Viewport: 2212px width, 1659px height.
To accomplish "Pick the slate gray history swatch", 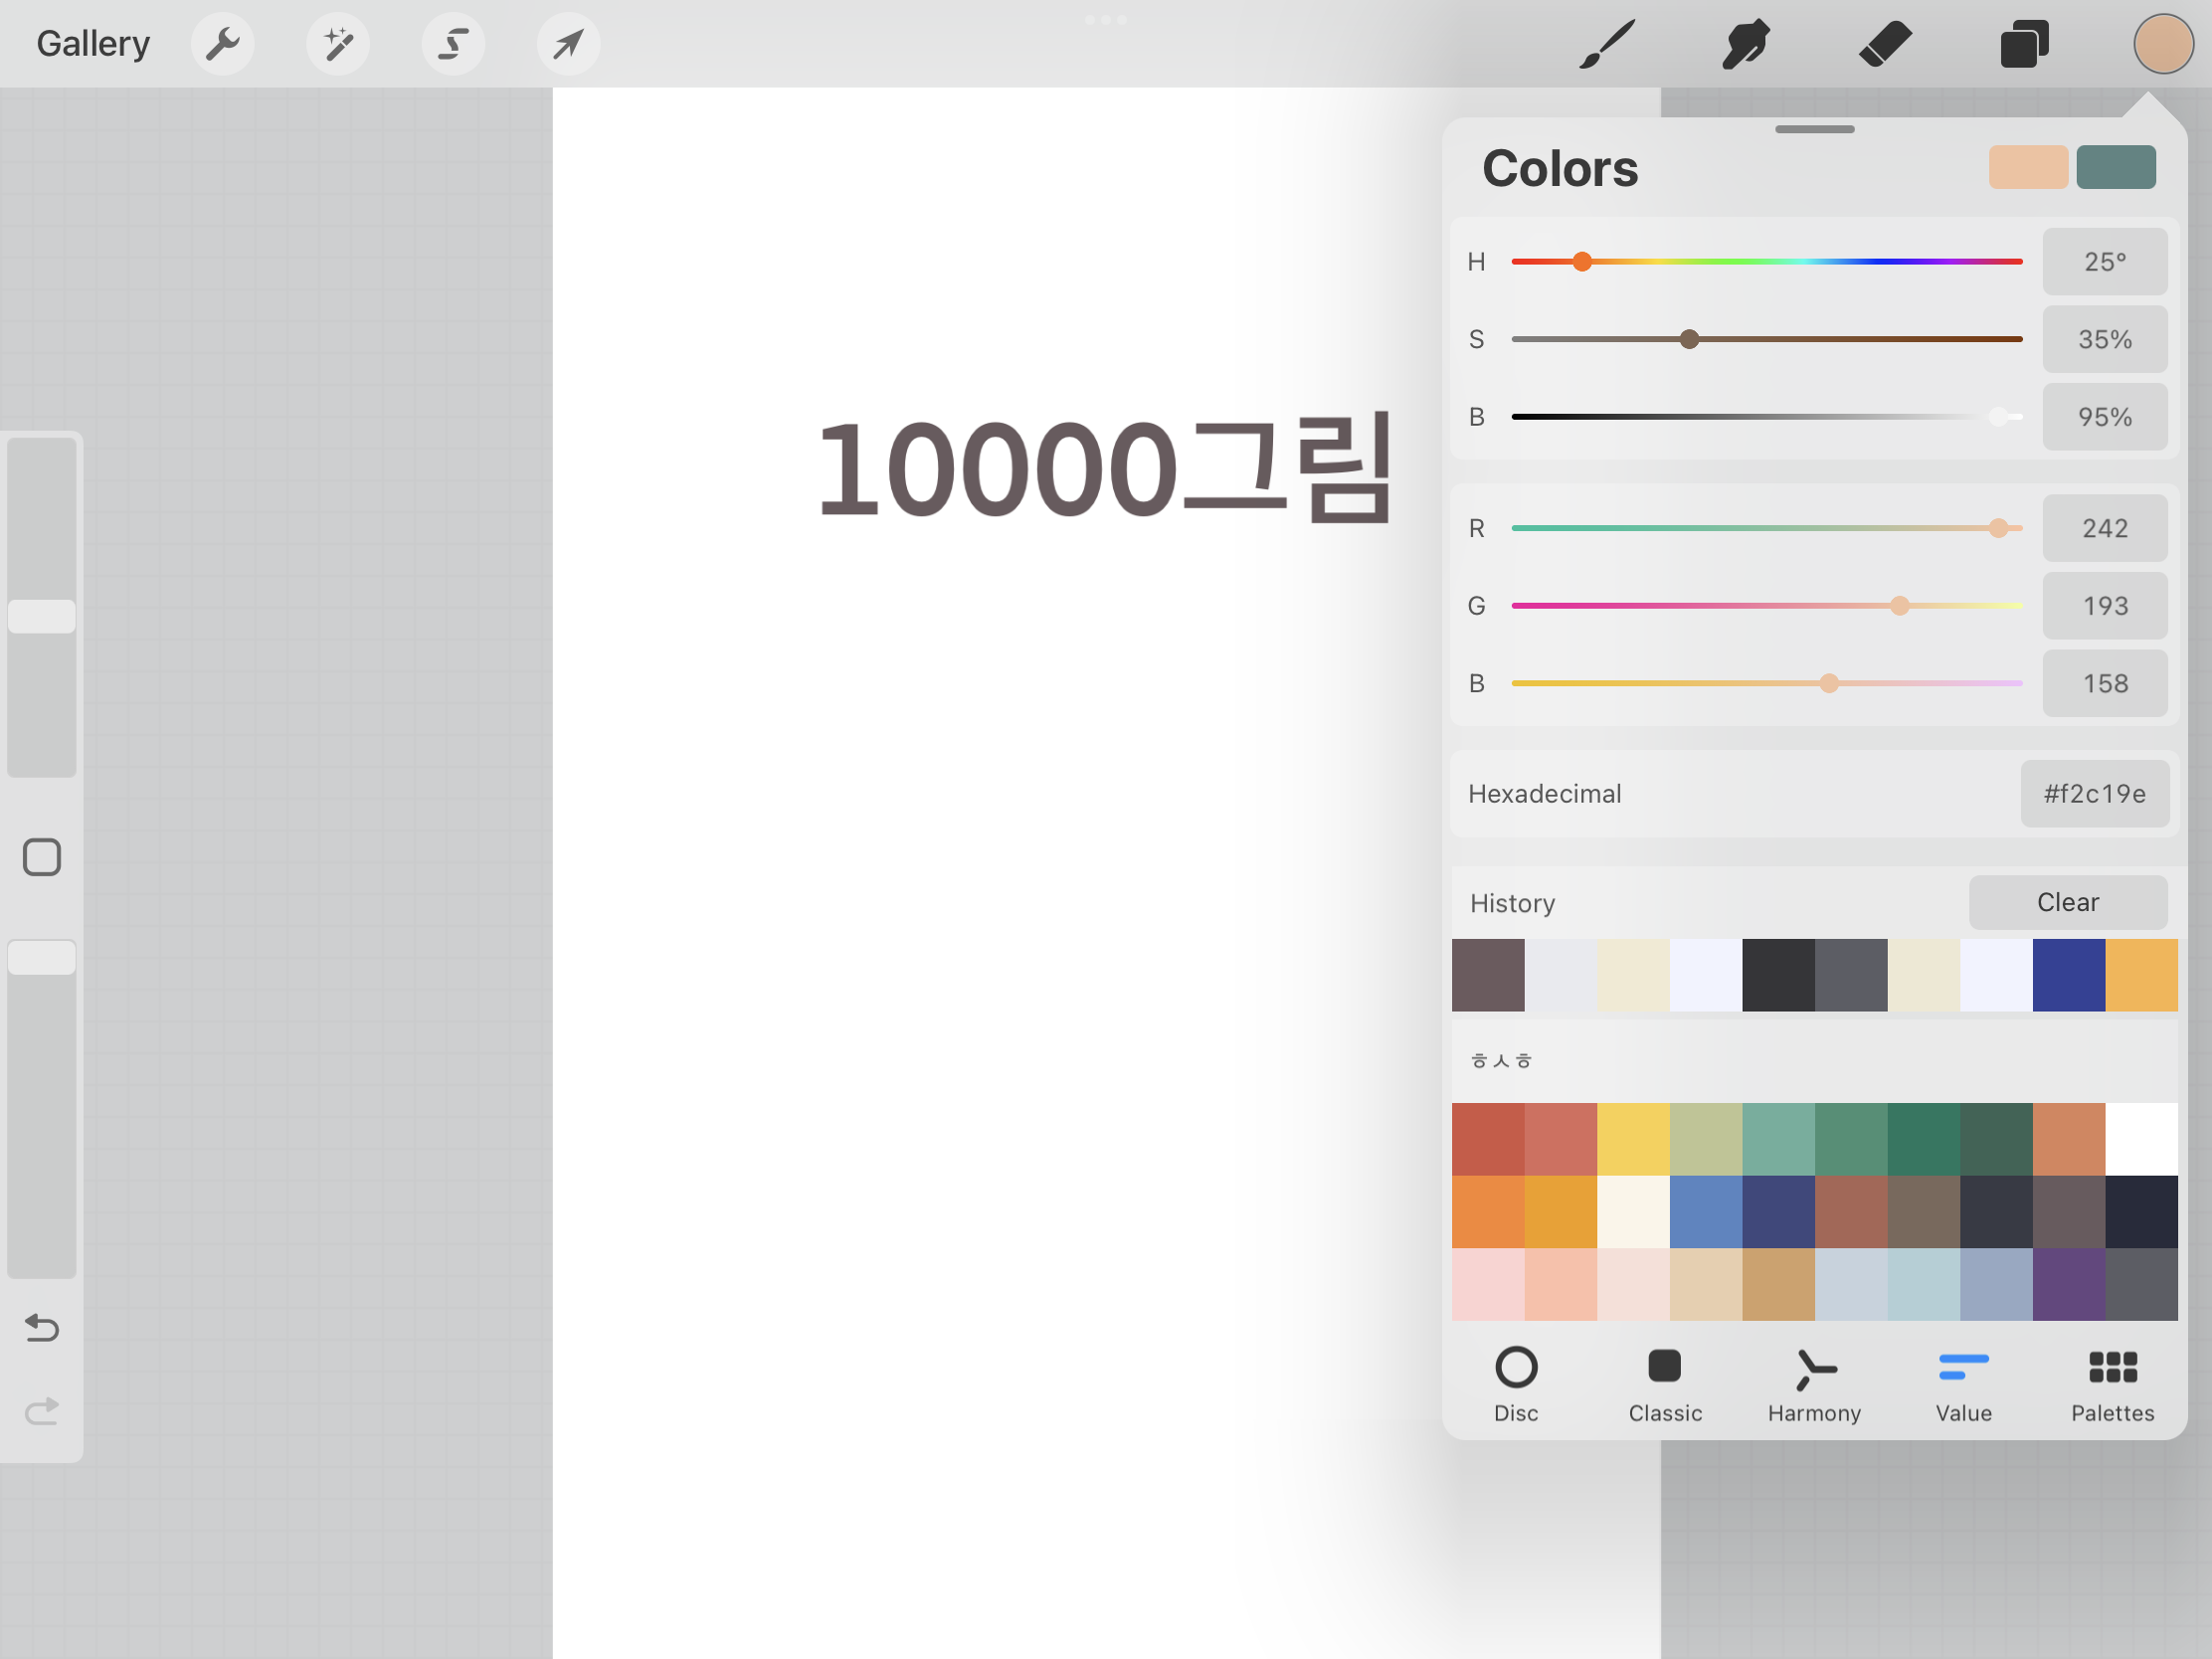I will click(x=1851, y=975).
